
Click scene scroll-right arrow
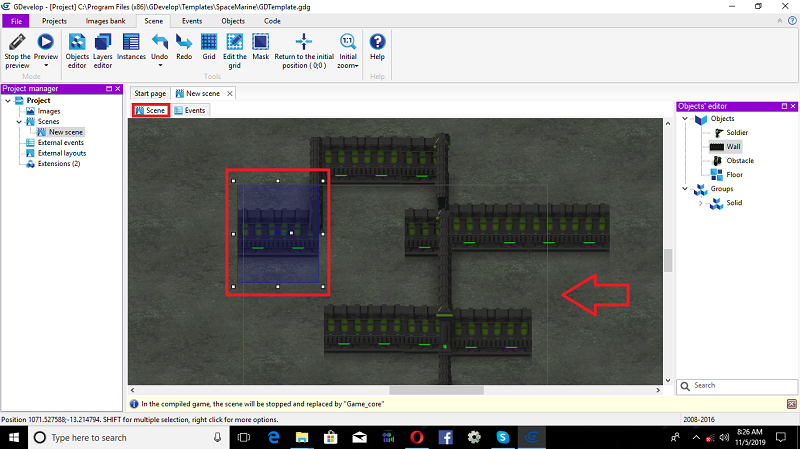click(658, 390)
